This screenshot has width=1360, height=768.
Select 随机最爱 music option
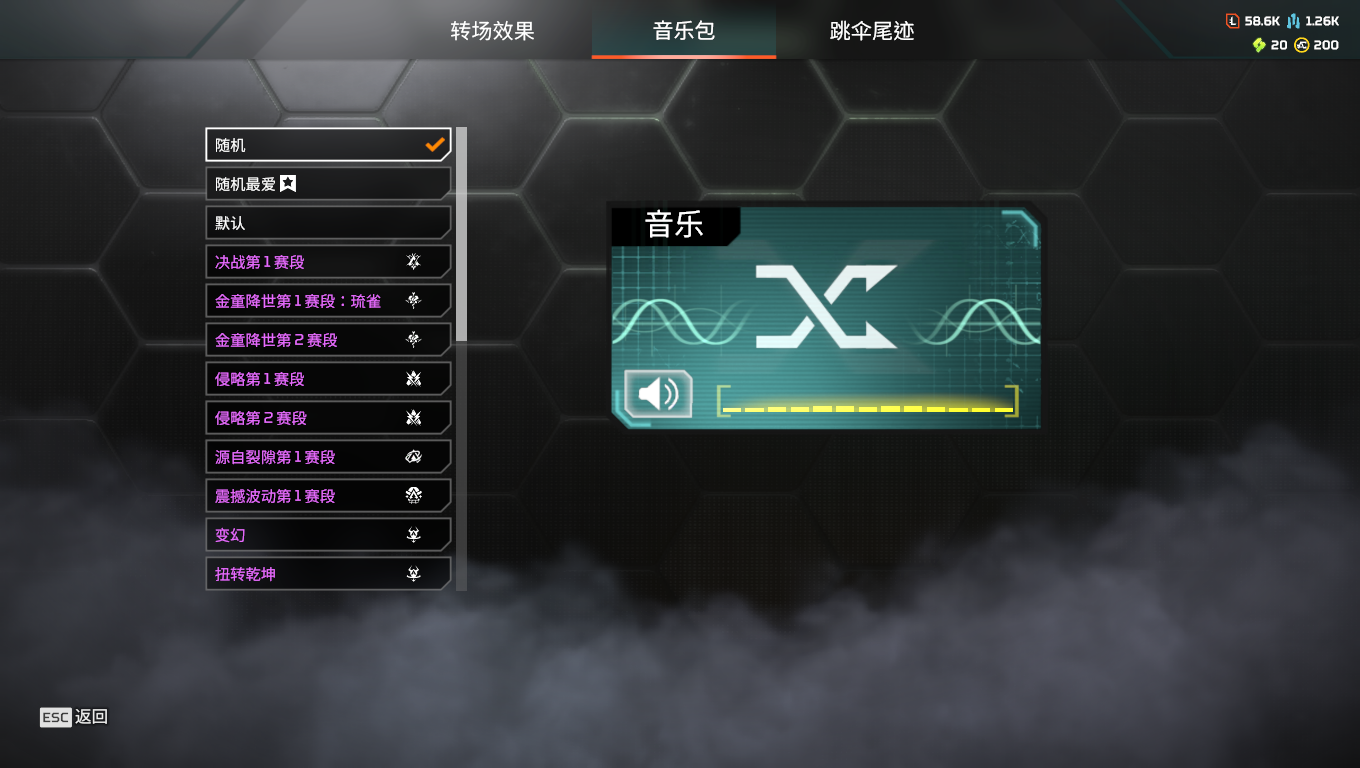point(328,184)
